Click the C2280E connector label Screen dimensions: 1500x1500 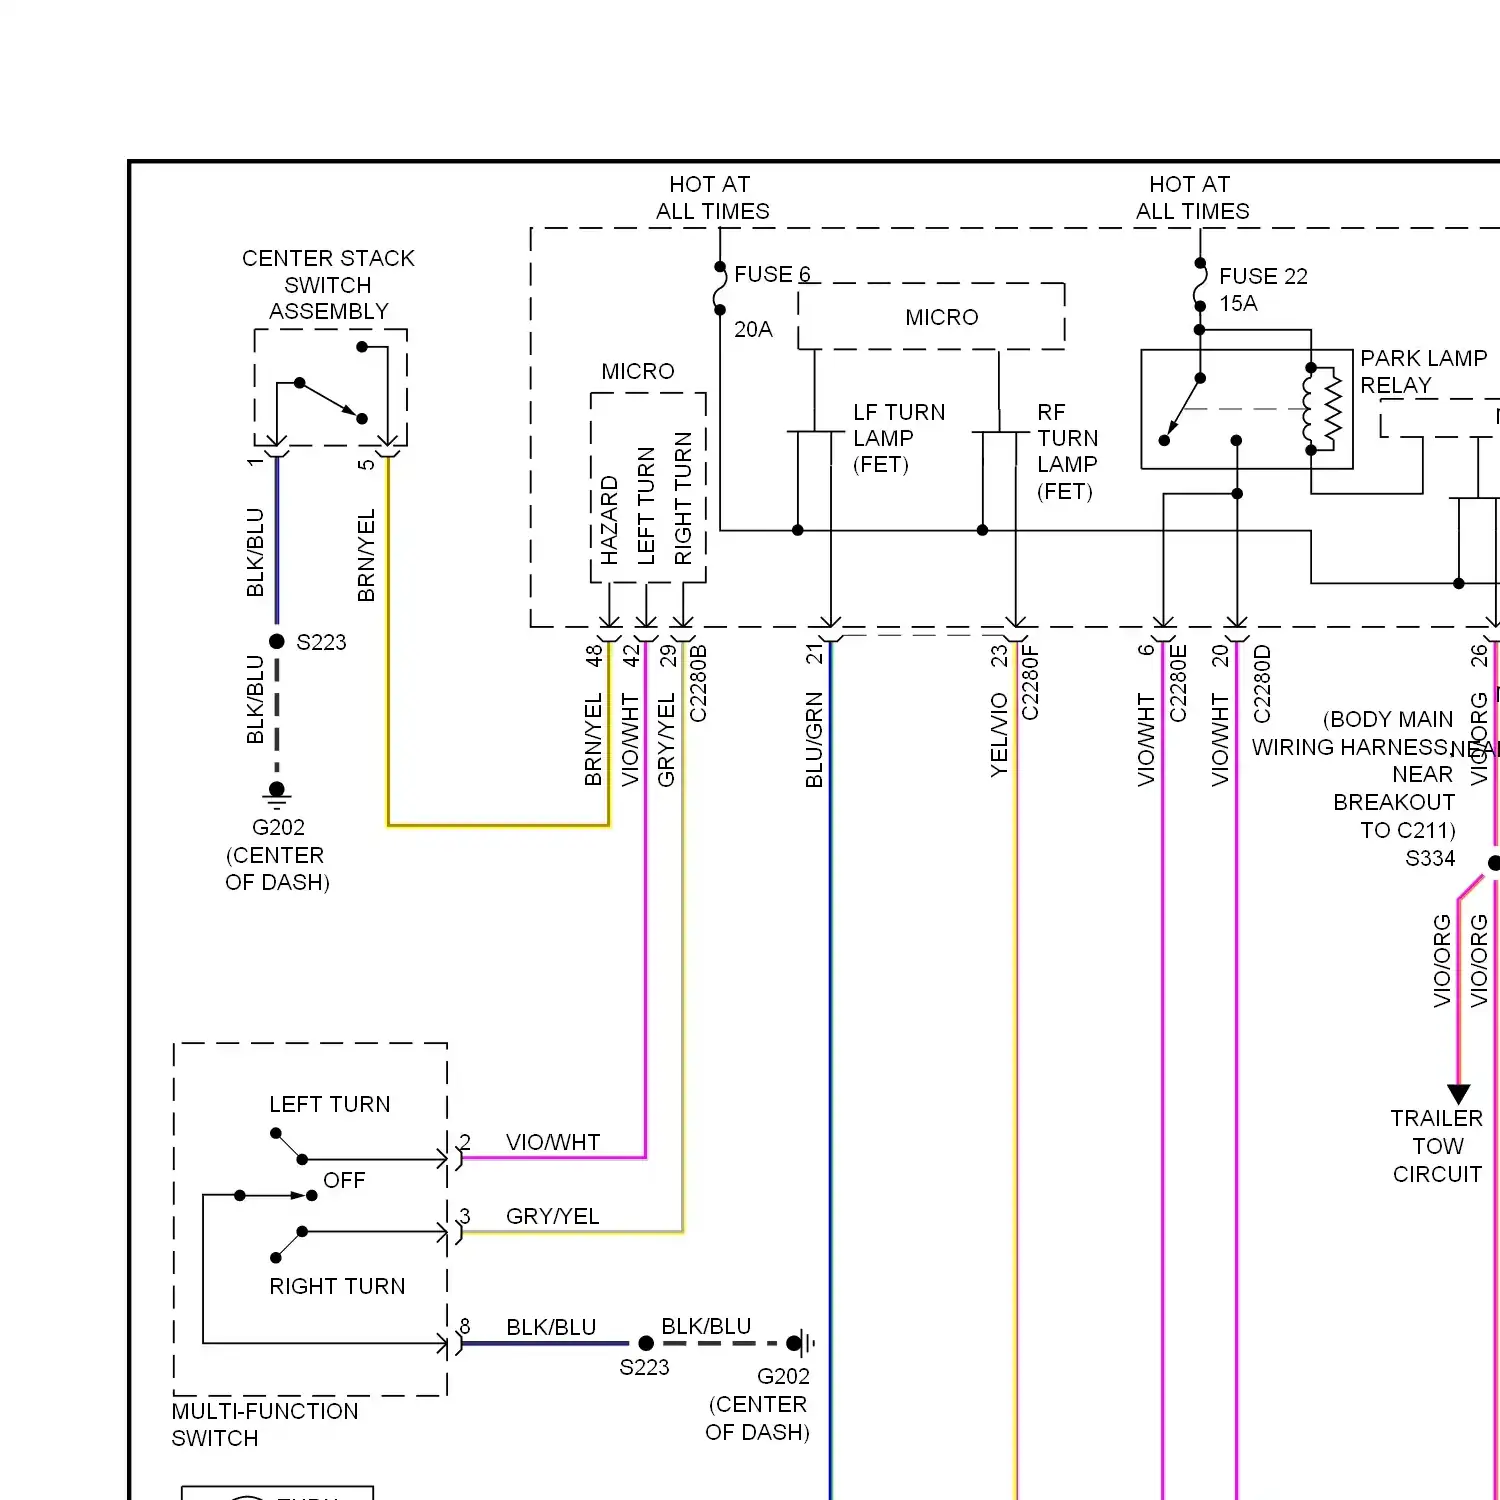[x=1178, y=683]
